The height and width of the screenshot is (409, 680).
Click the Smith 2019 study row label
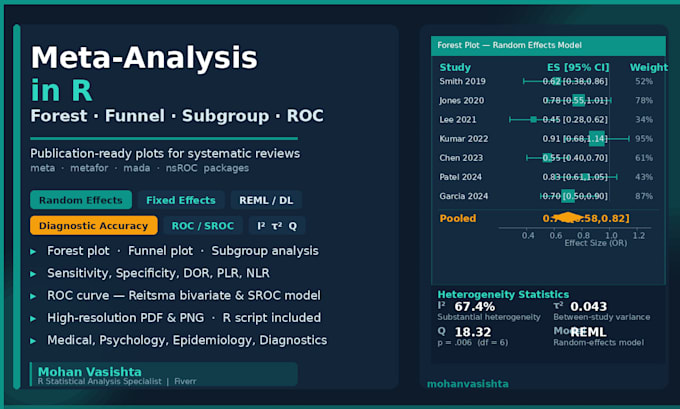tap(462, 81)
